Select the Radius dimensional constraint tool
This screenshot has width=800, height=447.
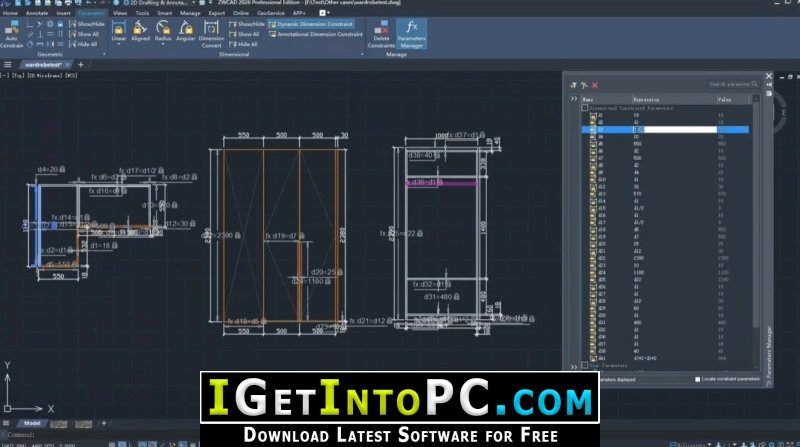click(x=163, y=31)
